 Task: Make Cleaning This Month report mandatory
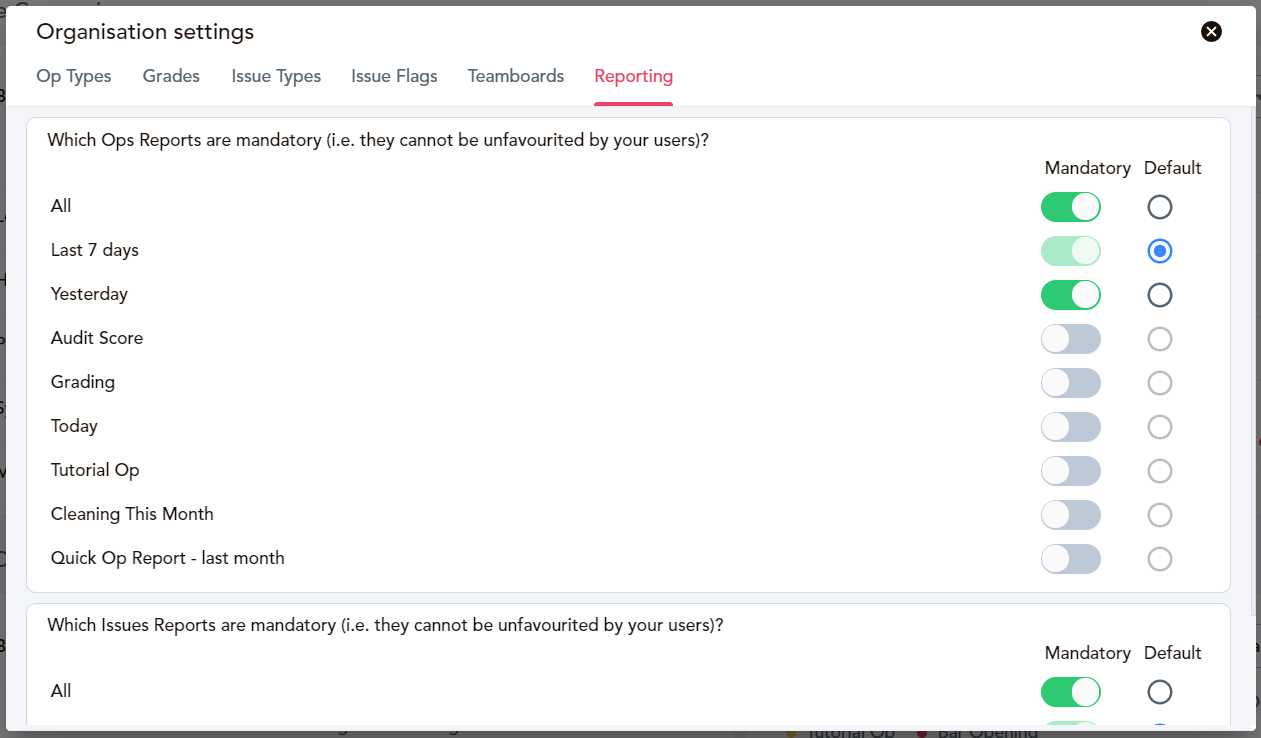coord(1070,515)
